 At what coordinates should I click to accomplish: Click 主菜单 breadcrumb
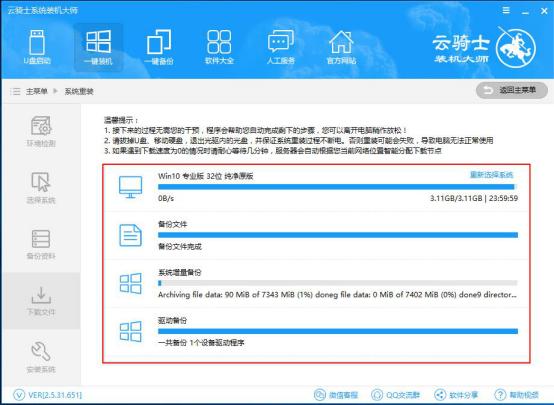click(36, 92)
